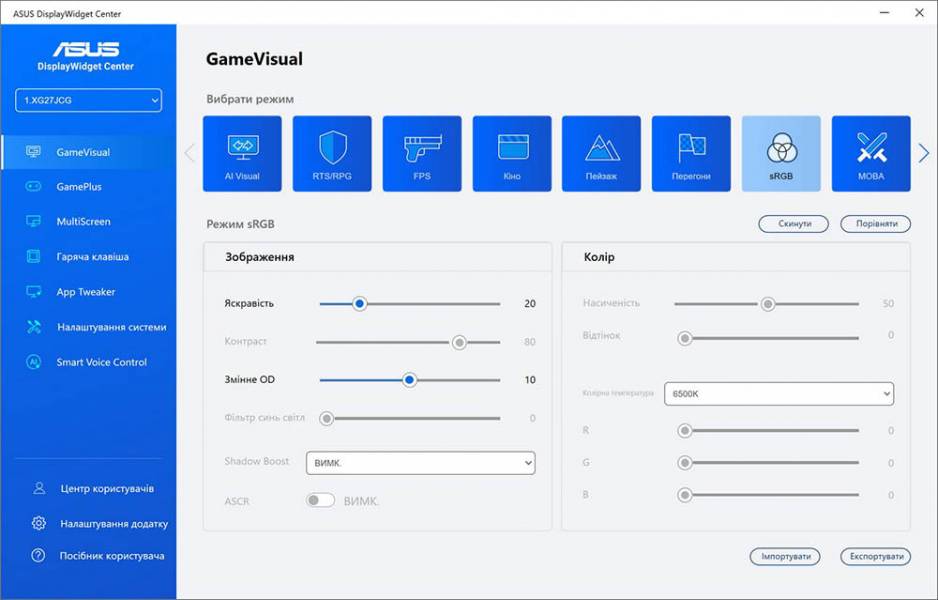Click the Порівняти compare button

[876, 224]
